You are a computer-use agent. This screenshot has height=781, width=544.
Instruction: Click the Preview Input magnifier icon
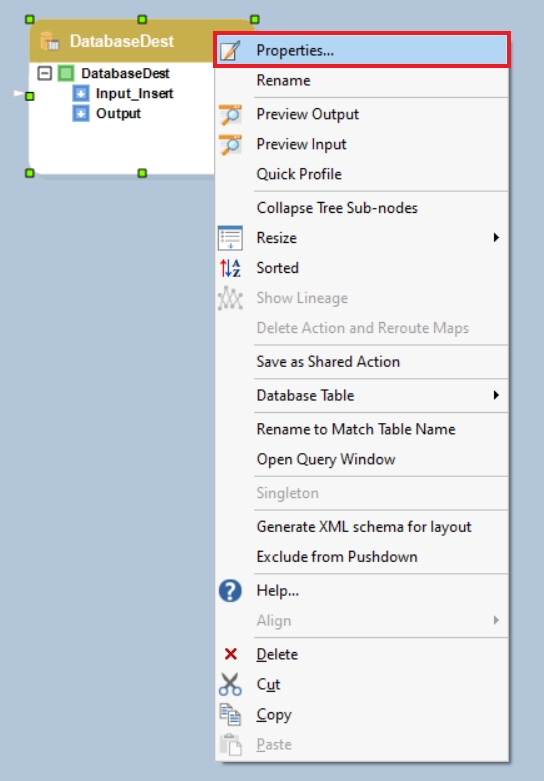230,144
